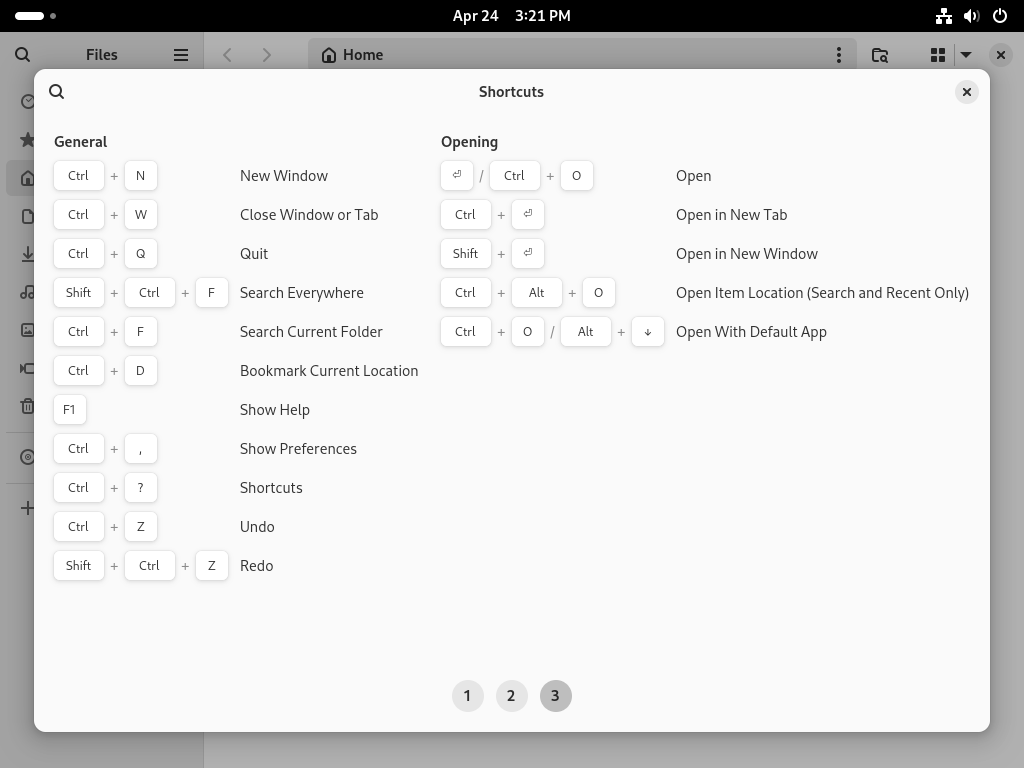1024x768 pixels.
Task: Click the 'Search Everywhere' label
Action: point(302,293)
